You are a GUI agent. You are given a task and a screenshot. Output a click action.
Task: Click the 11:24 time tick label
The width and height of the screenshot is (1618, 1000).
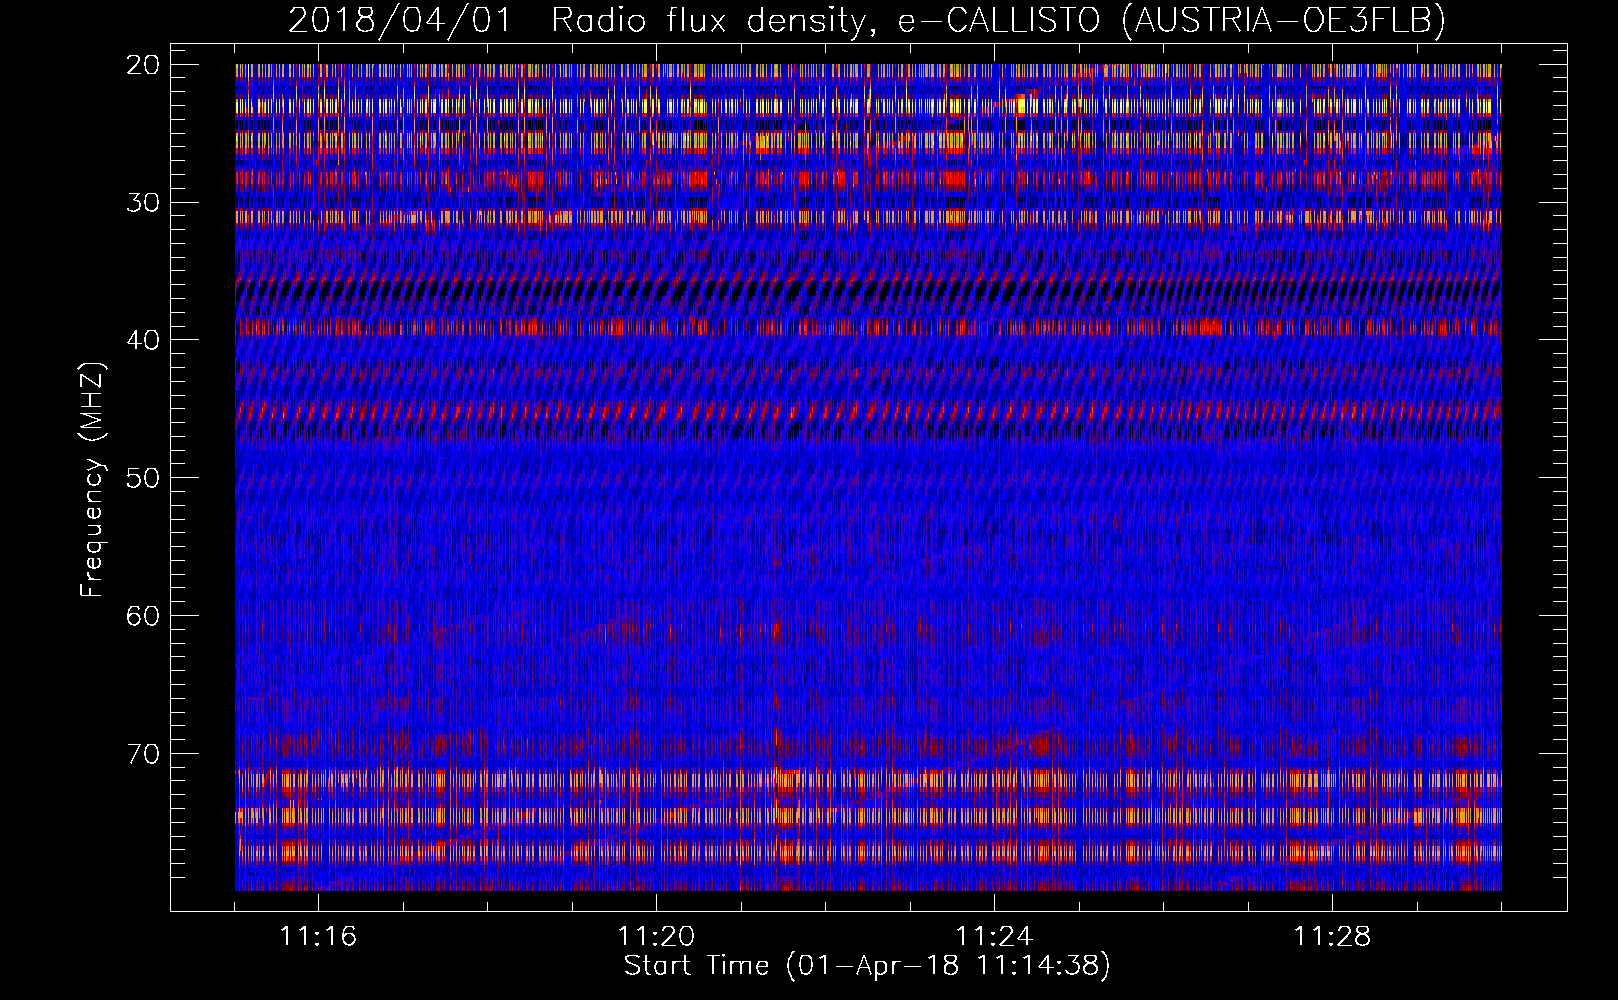994,937
